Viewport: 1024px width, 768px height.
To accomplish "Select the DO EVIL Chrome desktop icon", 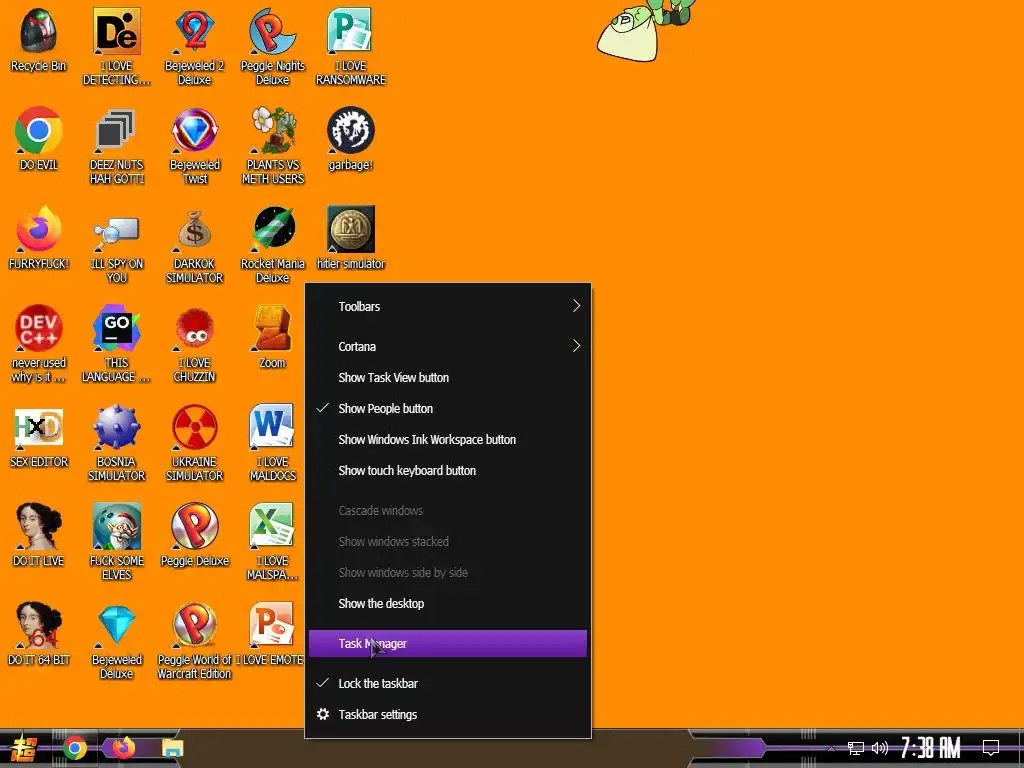I will tap(39, 130).
